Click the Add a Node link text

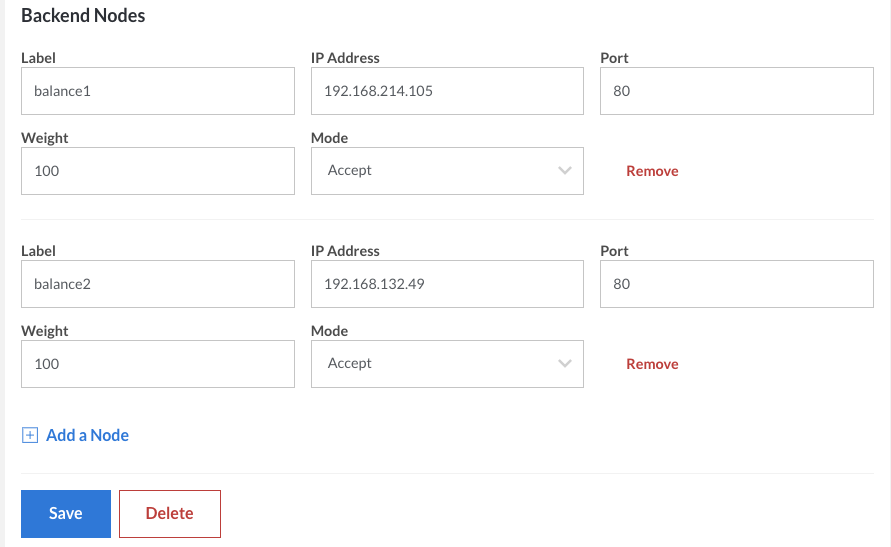pos(87,435)
